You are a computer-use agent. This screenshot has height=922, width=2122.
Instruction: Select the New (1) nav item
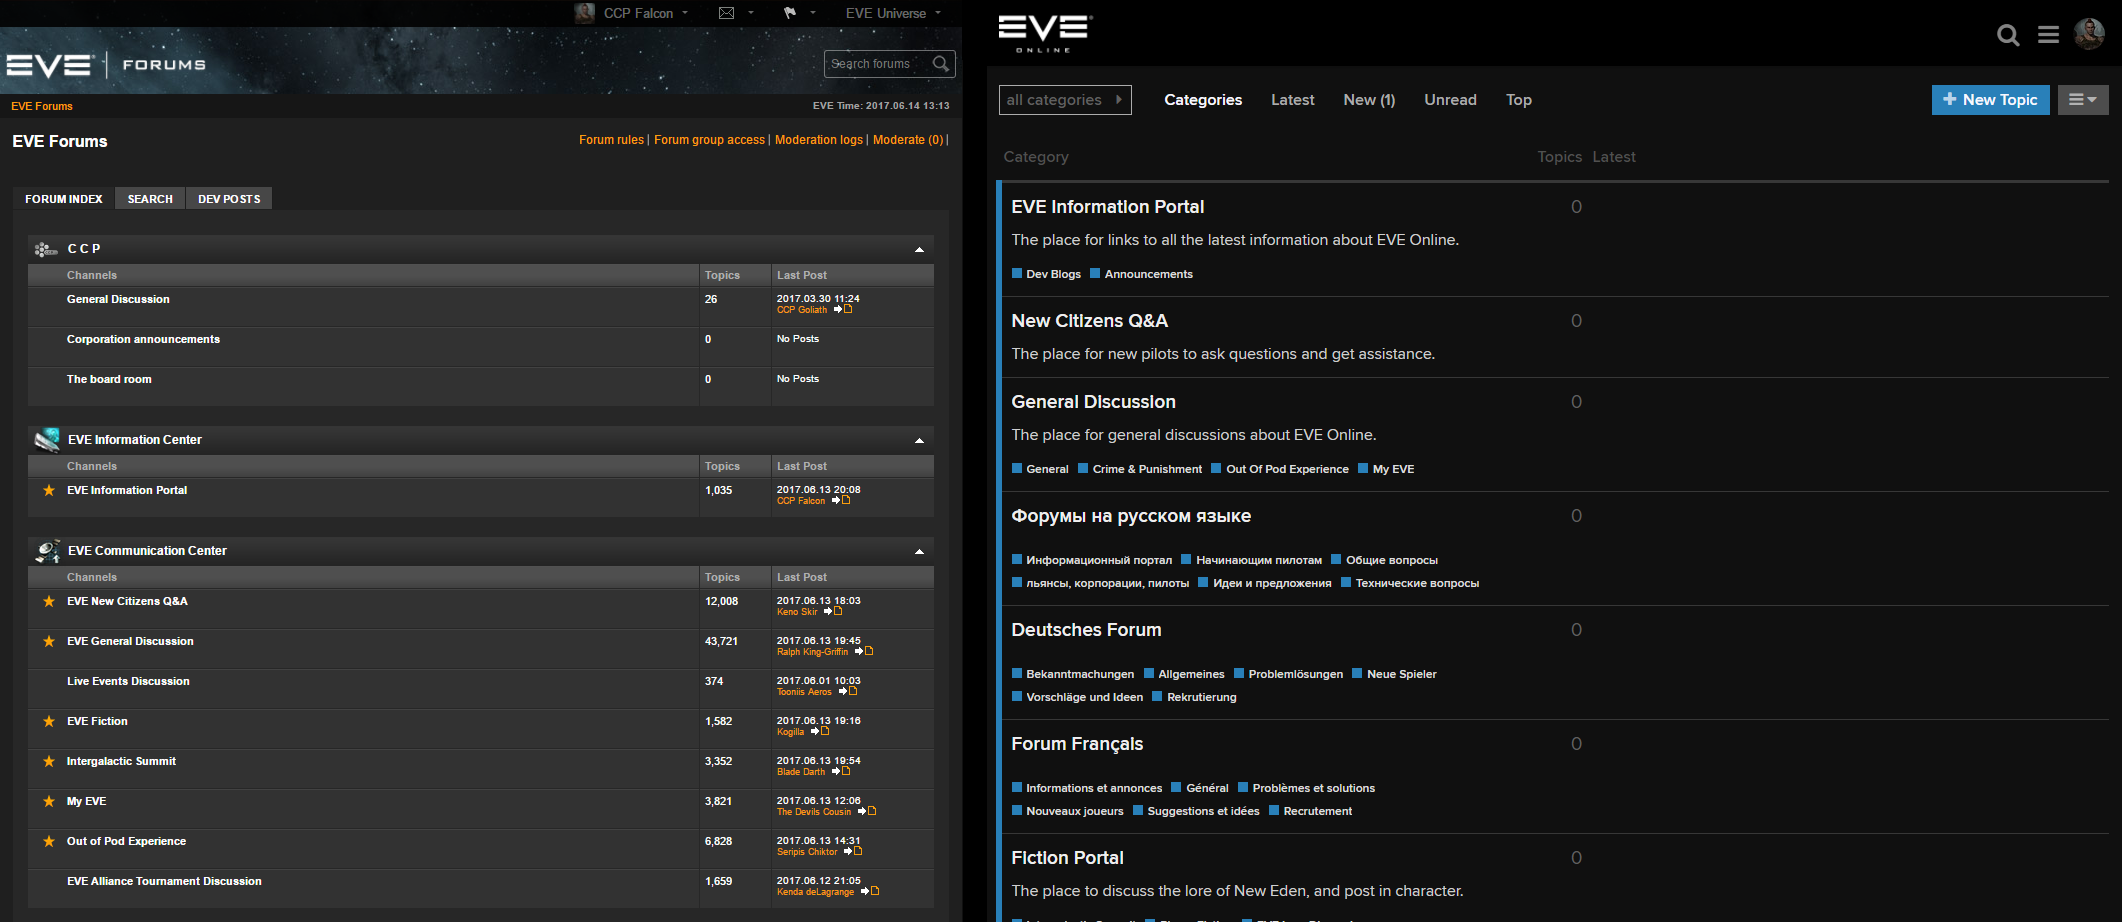[x=1369, y=100]
